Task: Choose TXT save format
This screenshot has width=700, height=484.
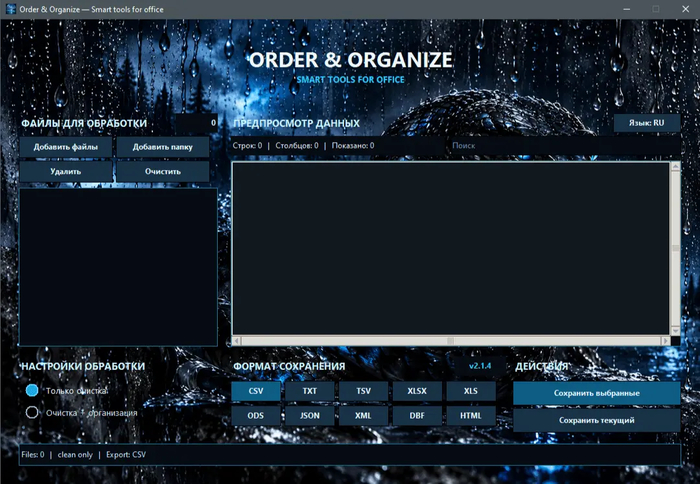Action: (310, 391)
